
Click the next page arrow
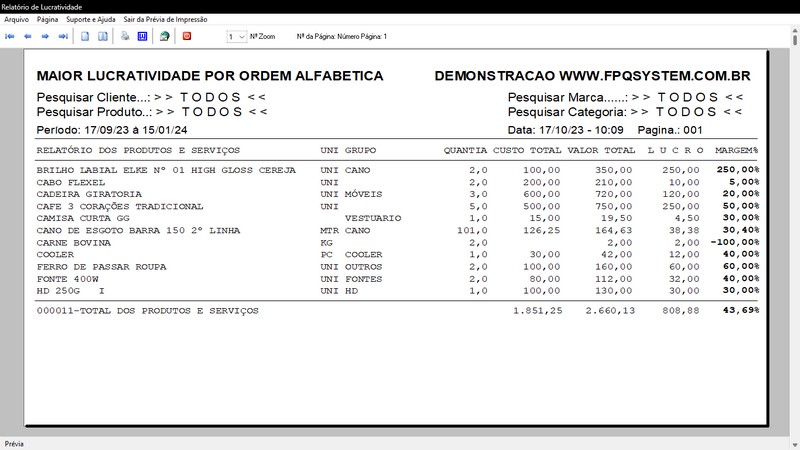pyautogui.click(x=46, y=36)
